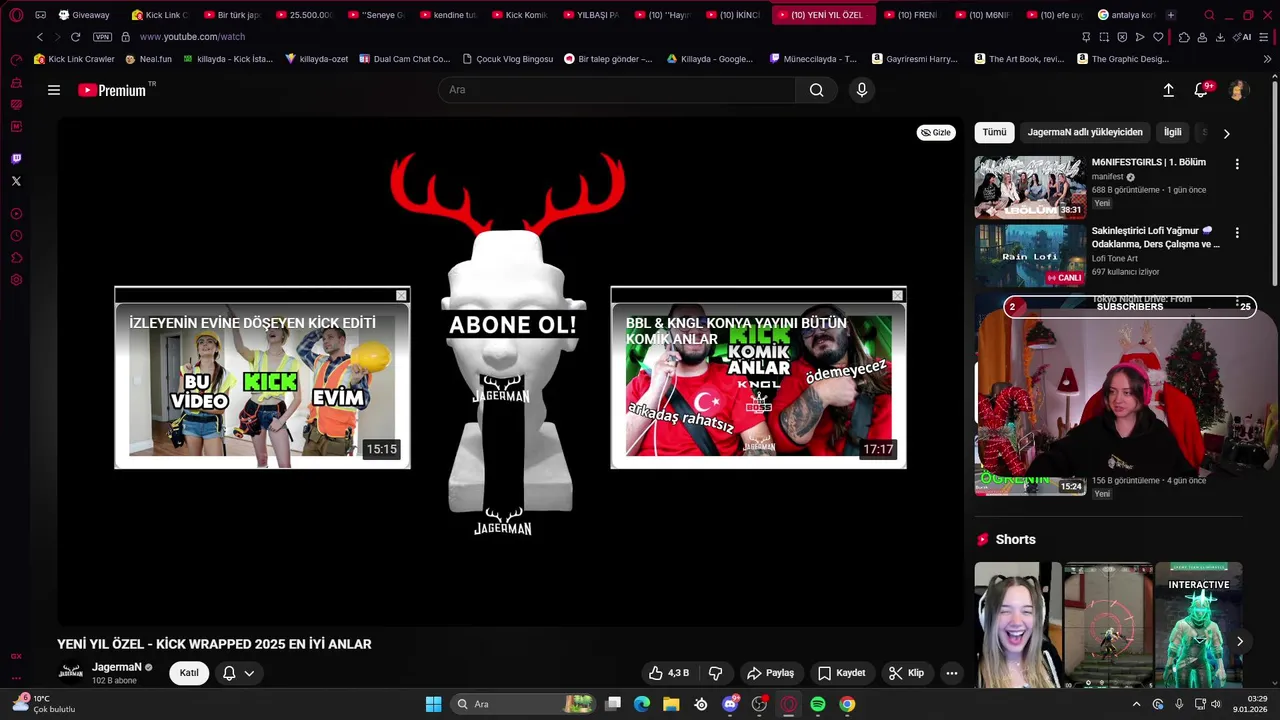Switch to Kick Link browser tab

point(160,15)
